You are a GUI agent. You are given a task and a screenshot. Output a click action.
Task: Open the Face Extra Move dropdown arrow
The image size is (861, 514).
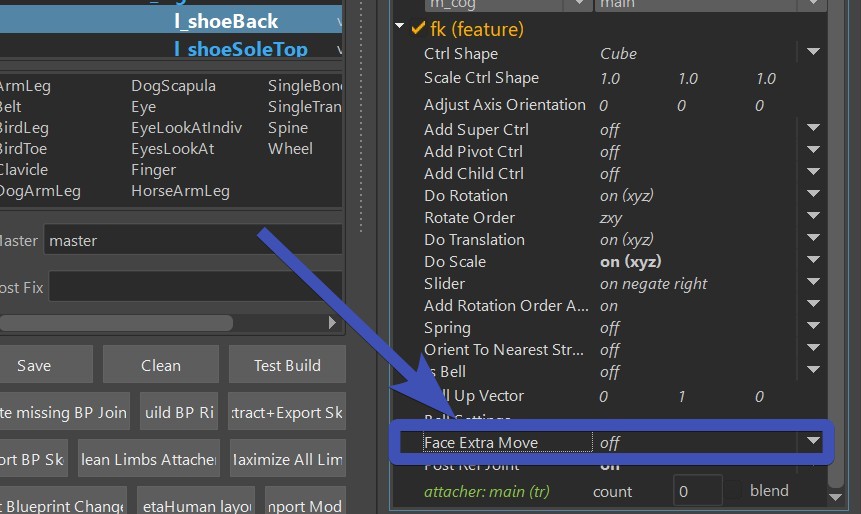813,441
